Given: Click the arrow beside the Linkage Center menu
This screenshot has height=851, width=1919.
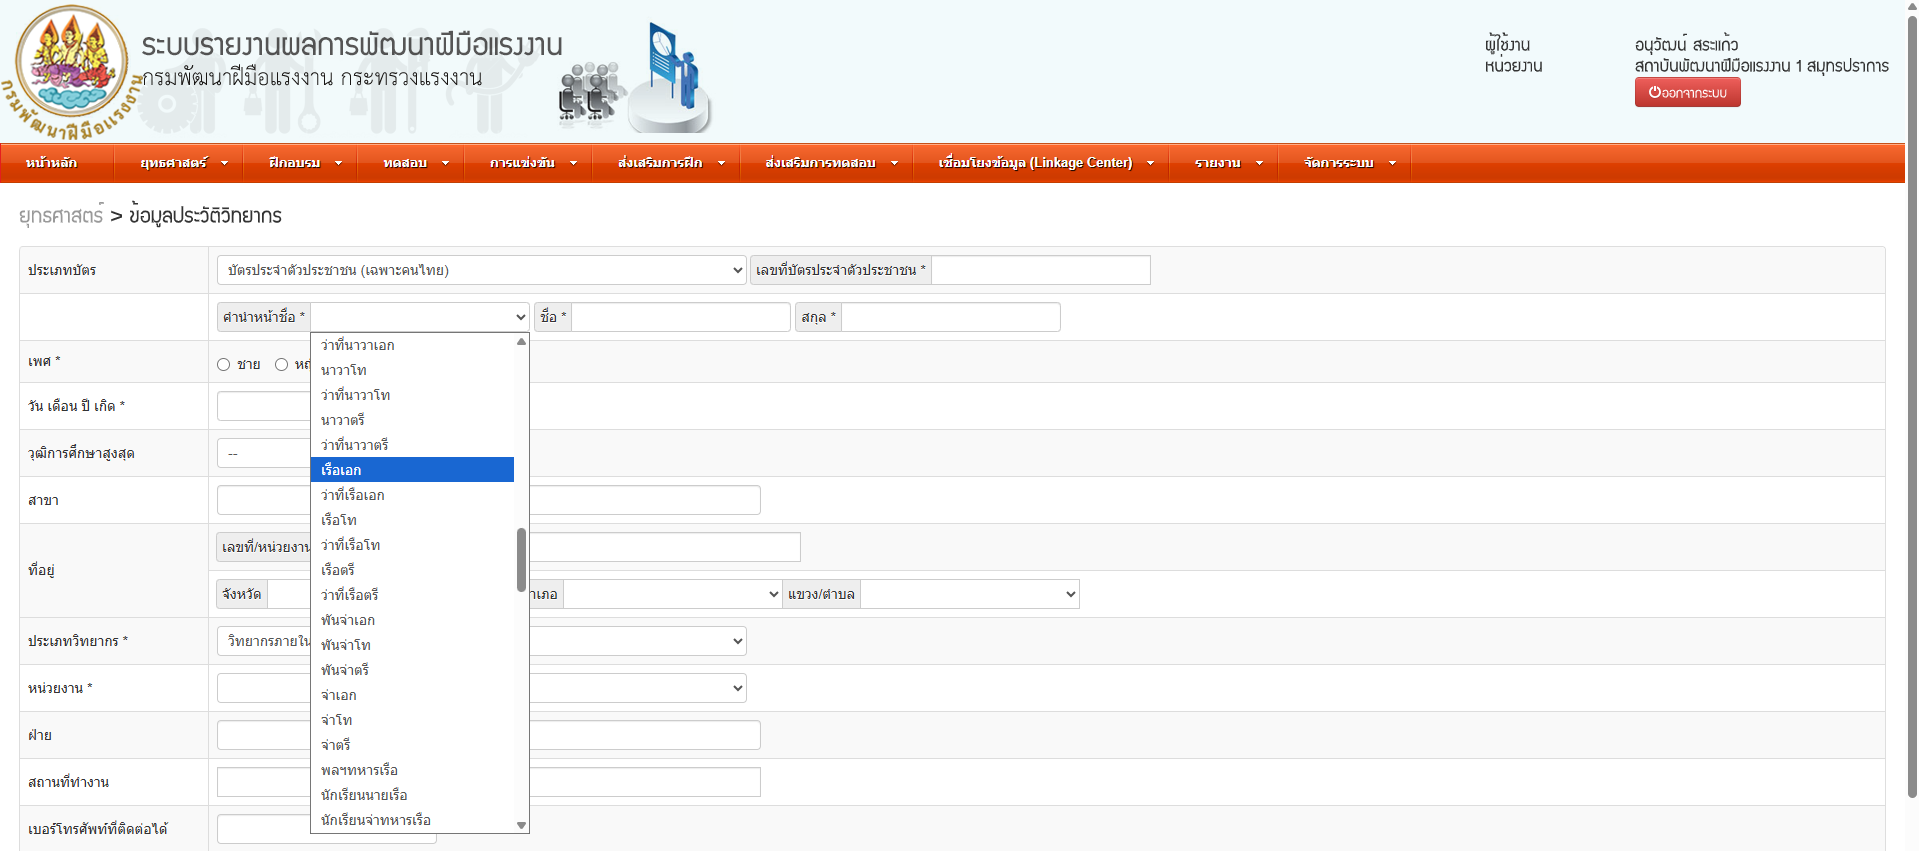Looking at the screenshot, I should point(1150,163).
